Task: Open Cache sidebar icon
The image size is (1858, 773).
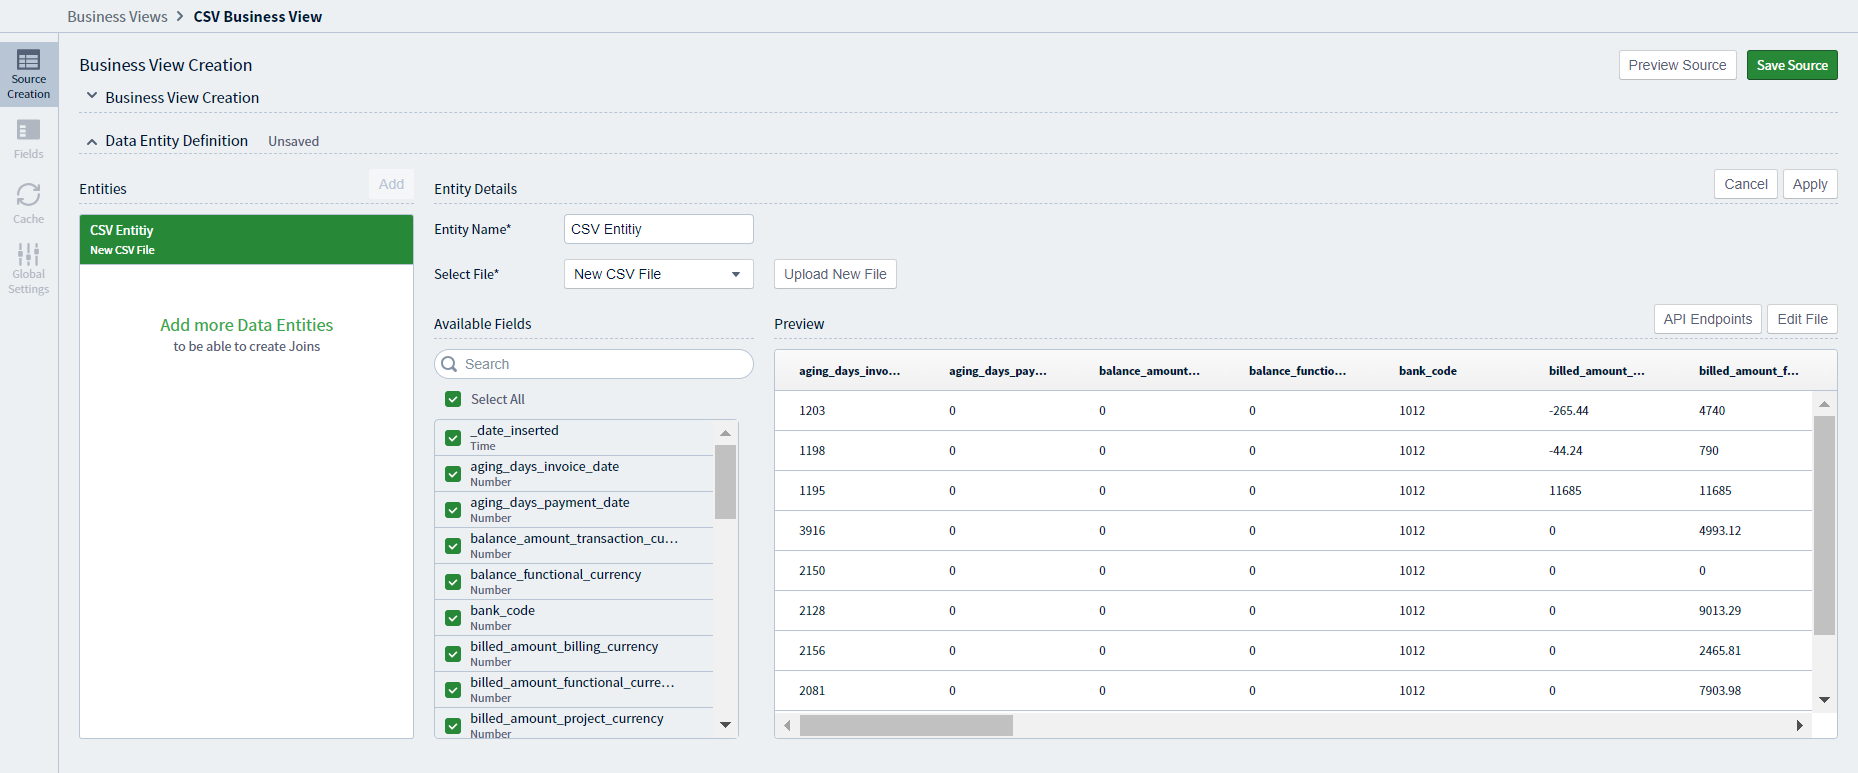Action: pyautogui.click(x=29, y=203)
